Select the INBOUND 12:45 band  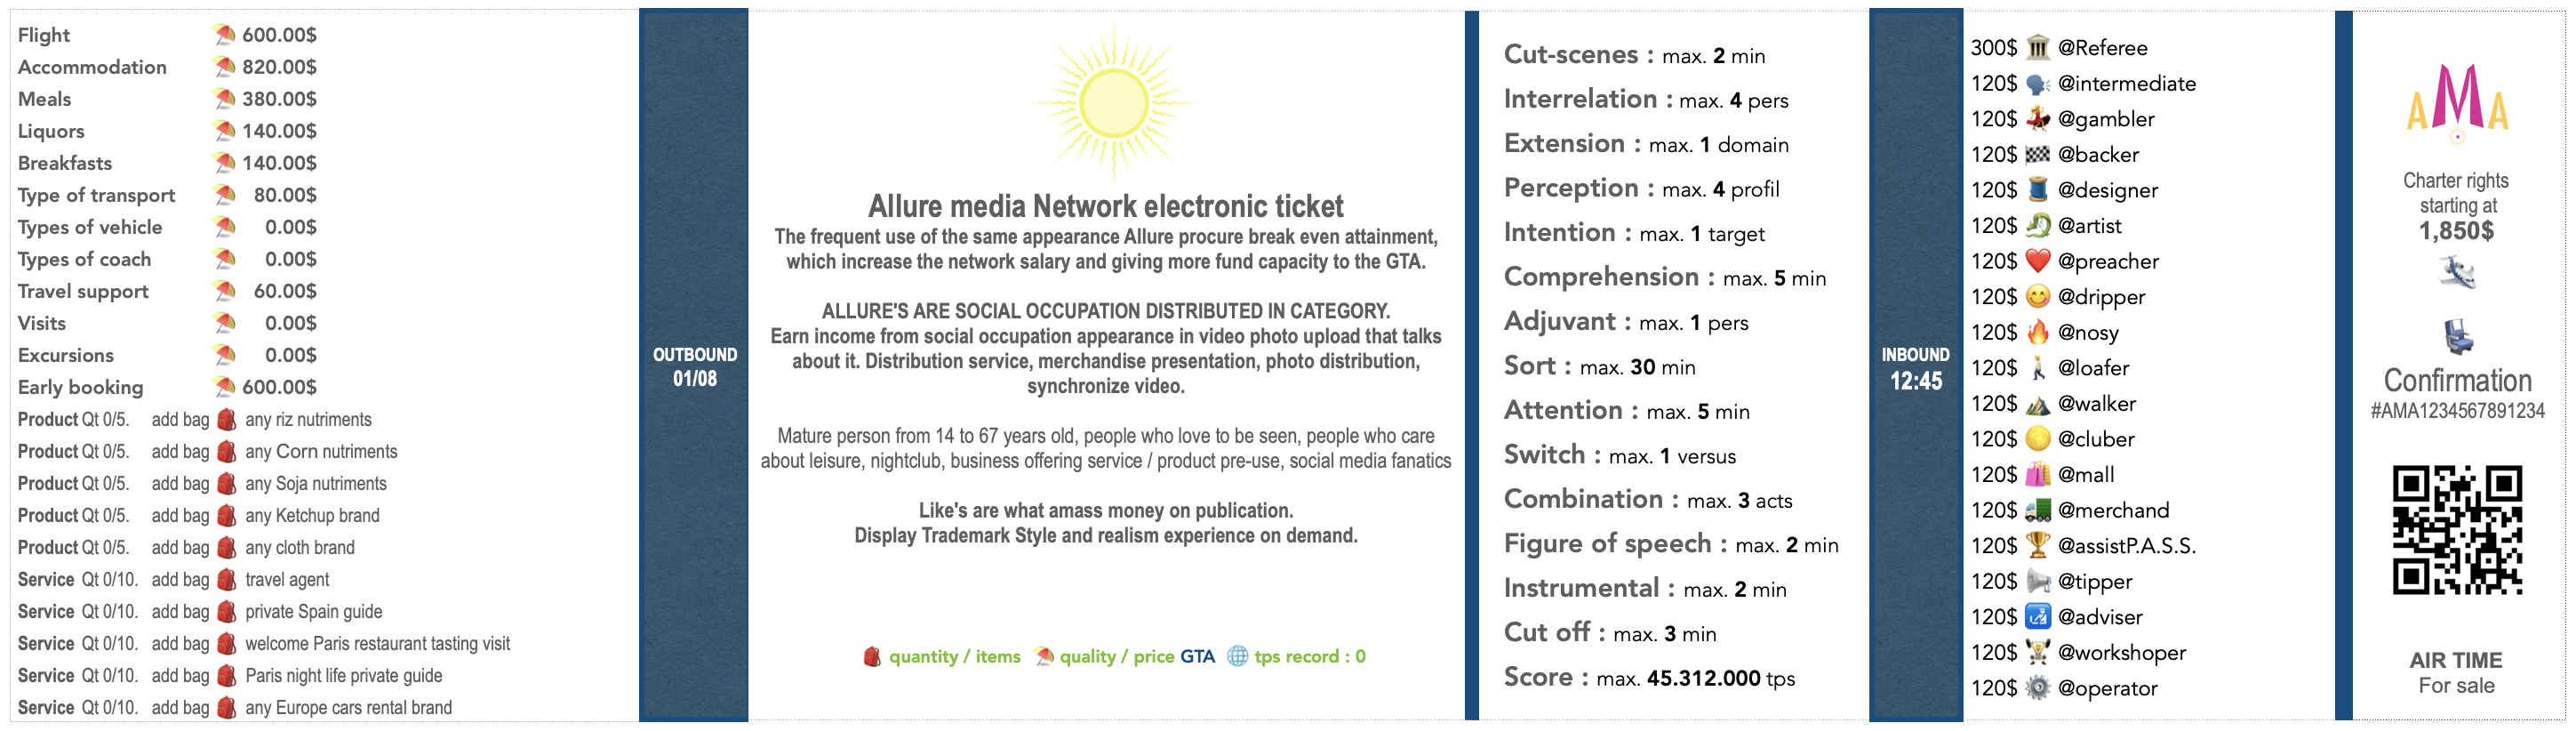(x=1915, y=368)
